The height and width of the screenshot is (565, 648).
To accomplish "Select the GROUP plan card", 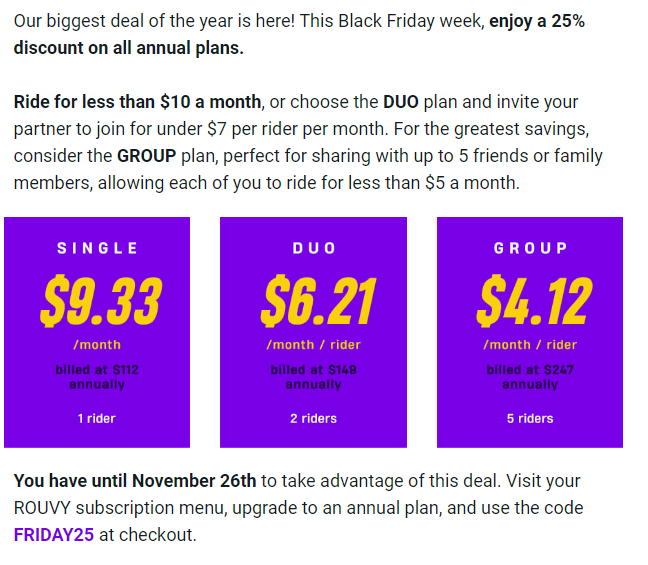I will [530, 332].
